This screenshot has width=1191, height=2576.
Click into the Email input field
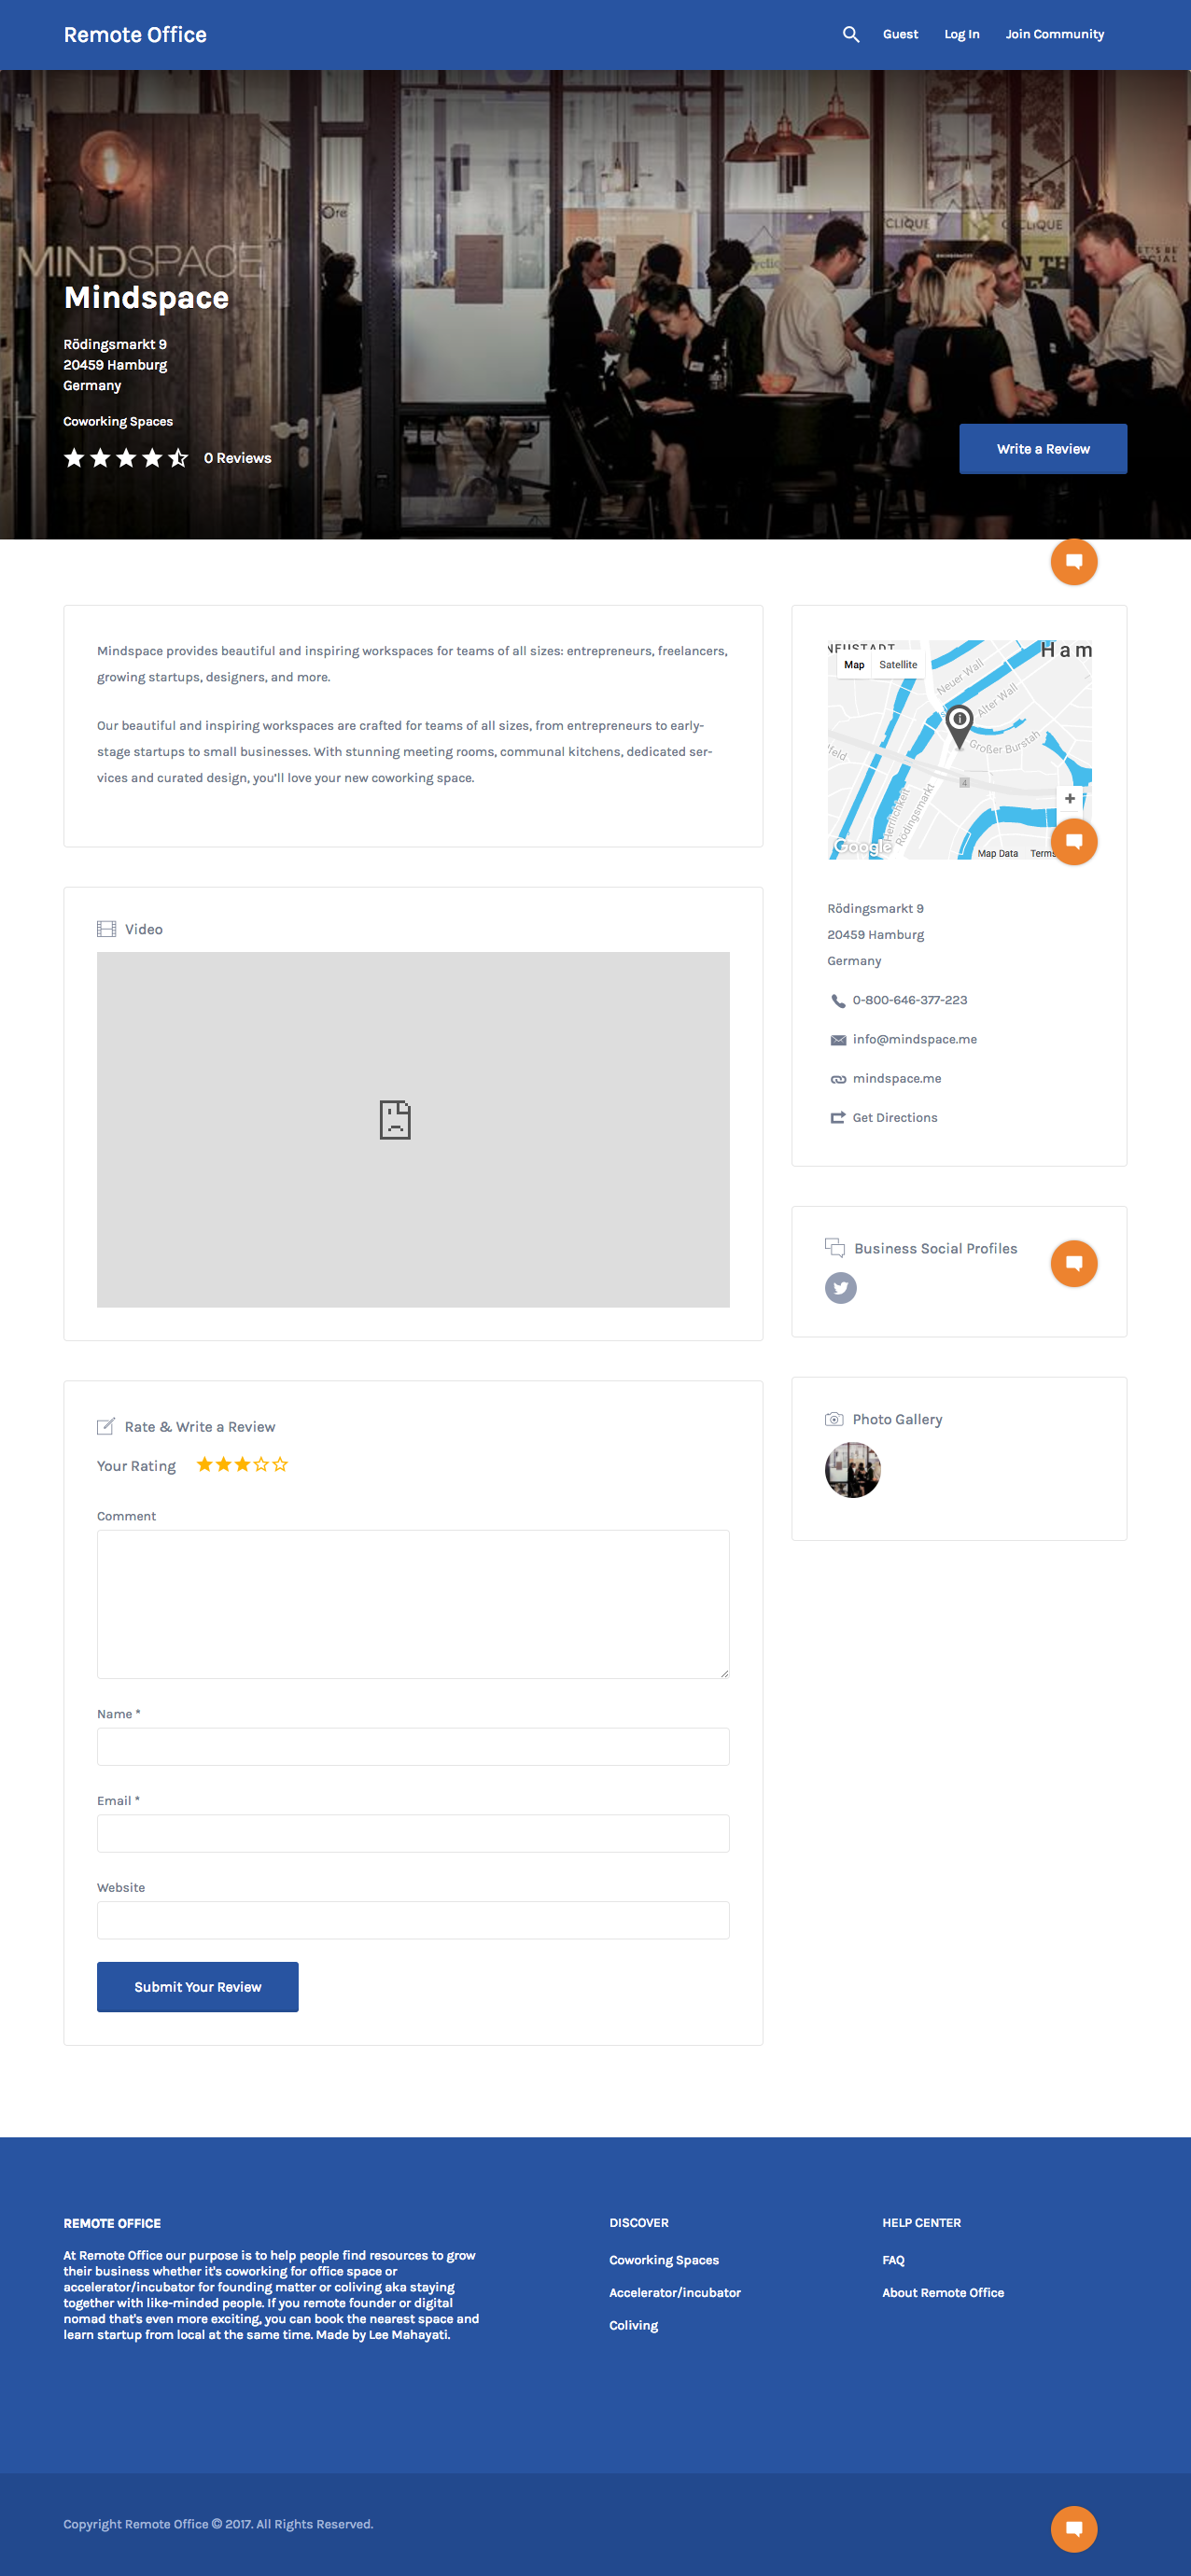click(x=413, y=1834)
